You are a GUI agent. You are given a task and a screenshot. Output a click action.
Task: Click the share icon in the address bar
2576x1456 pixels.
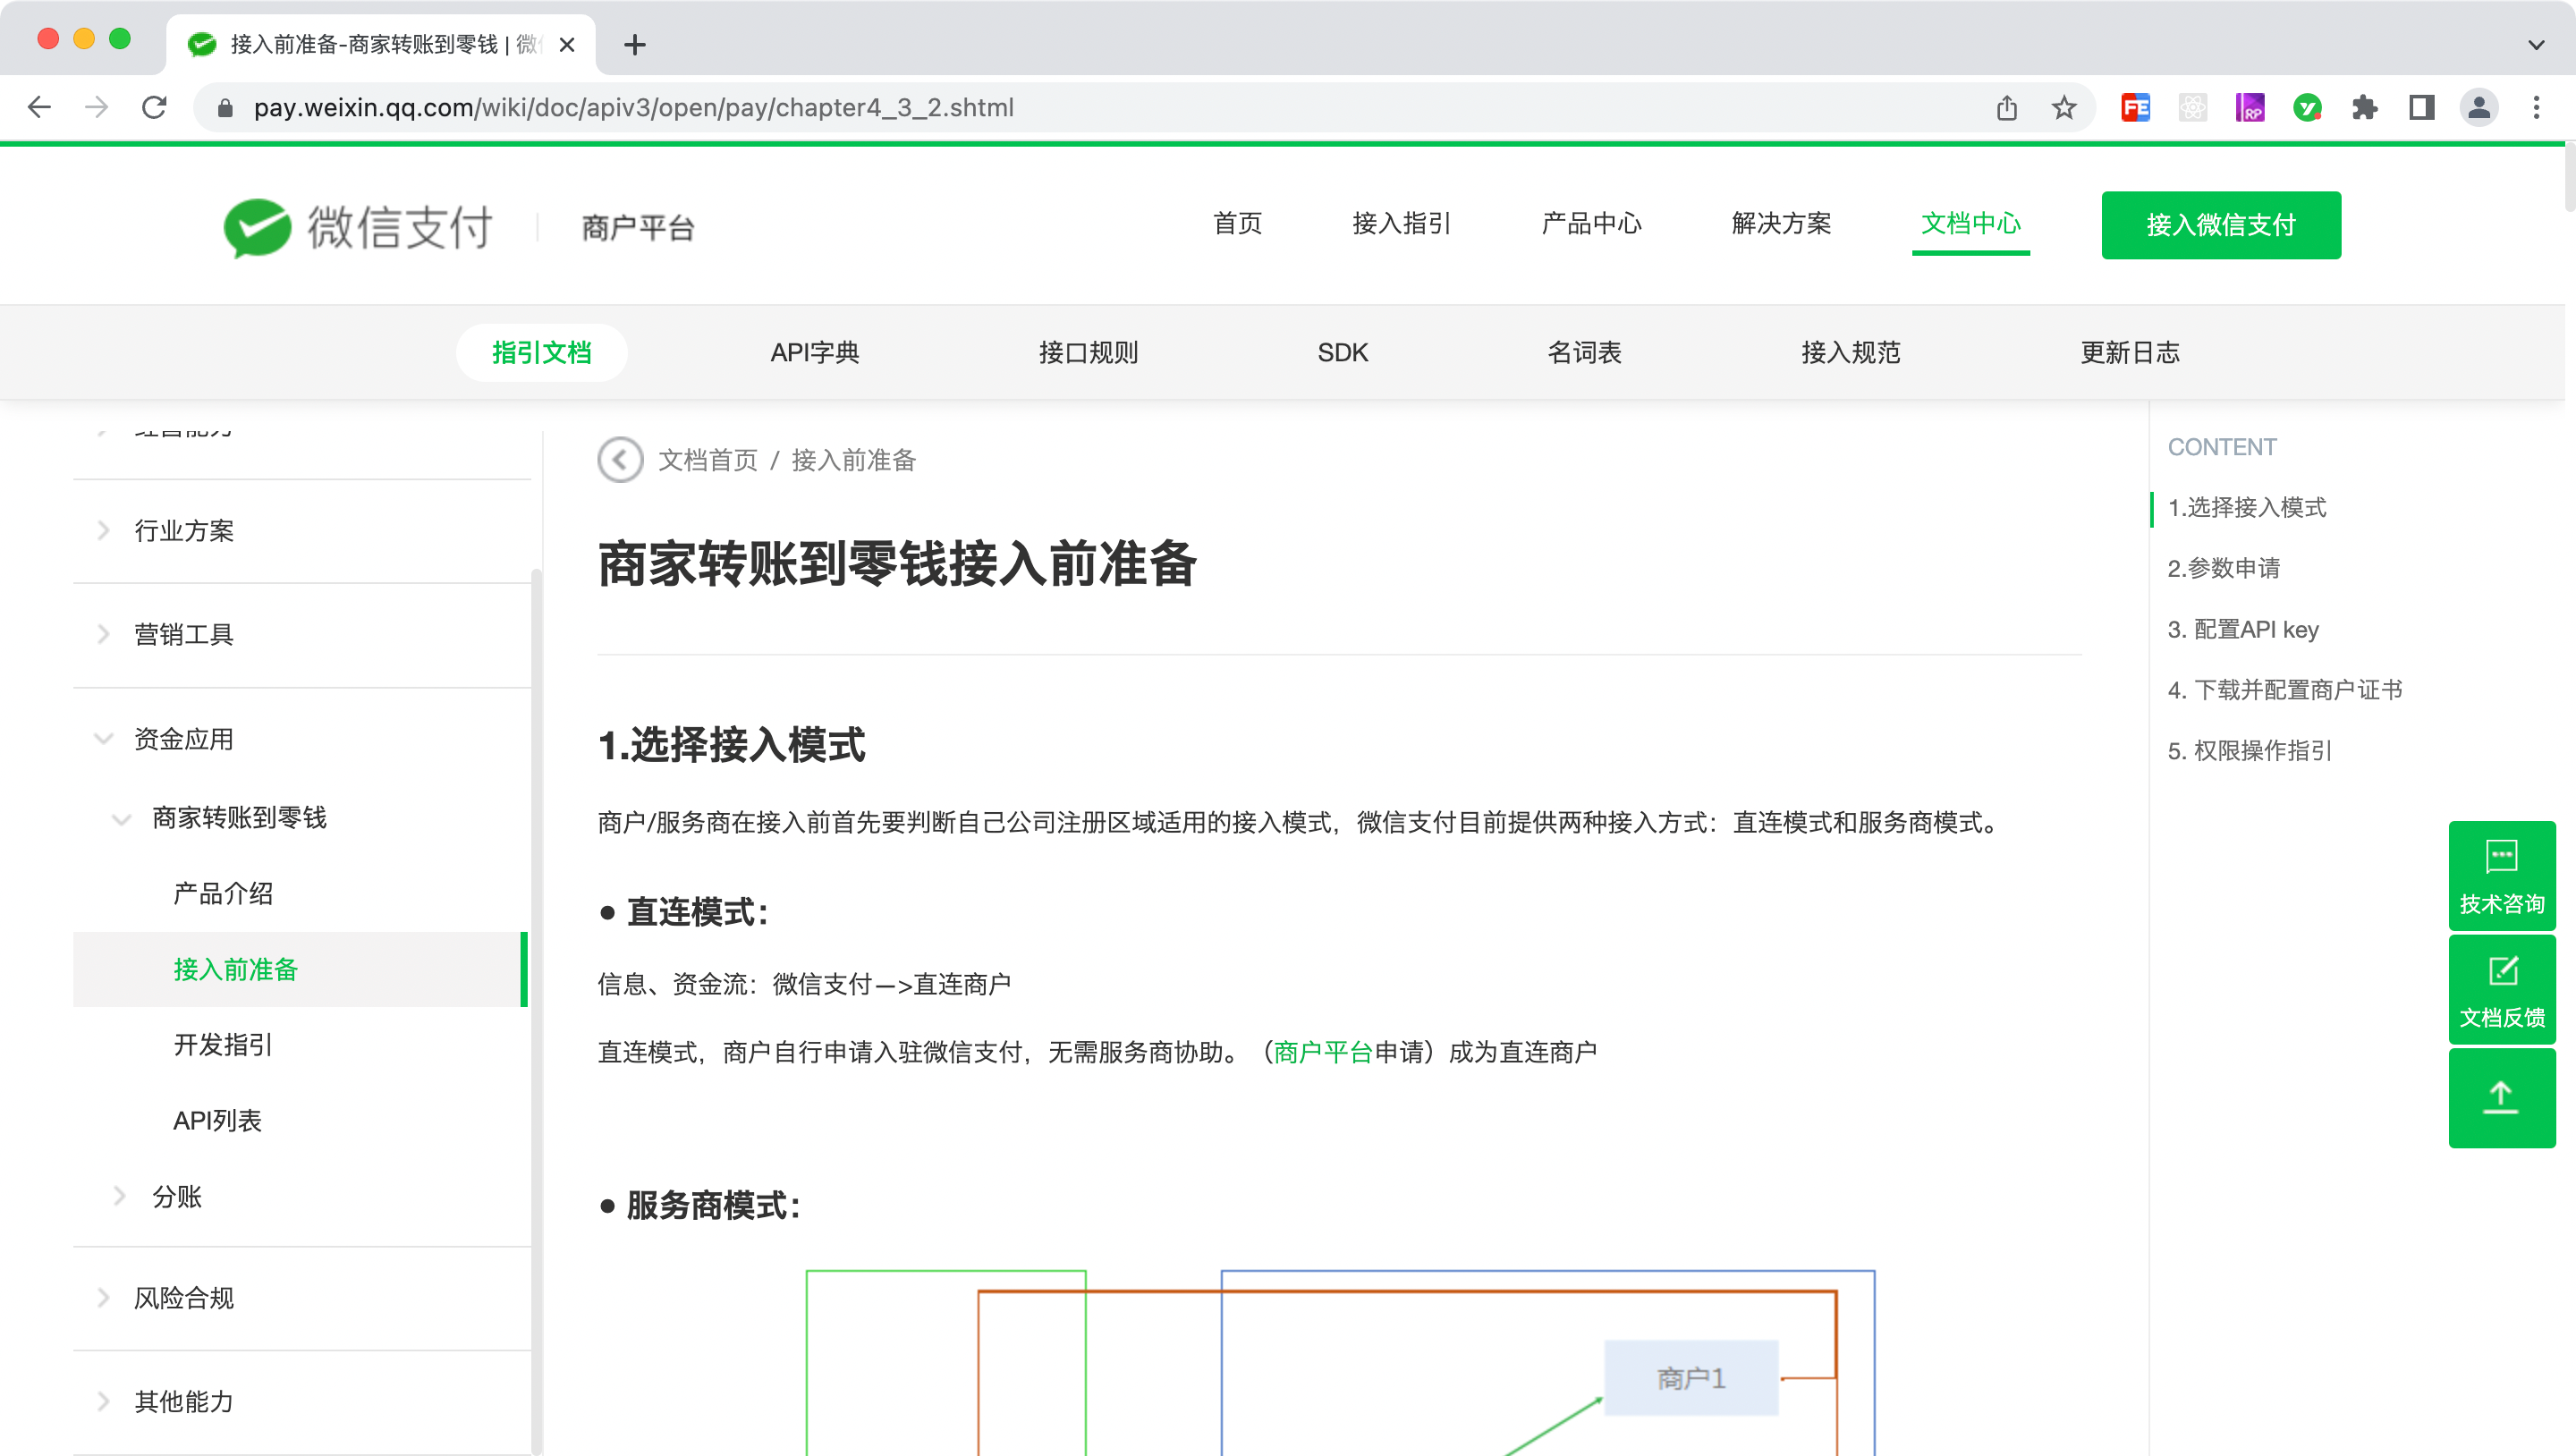pos(2007,108)
